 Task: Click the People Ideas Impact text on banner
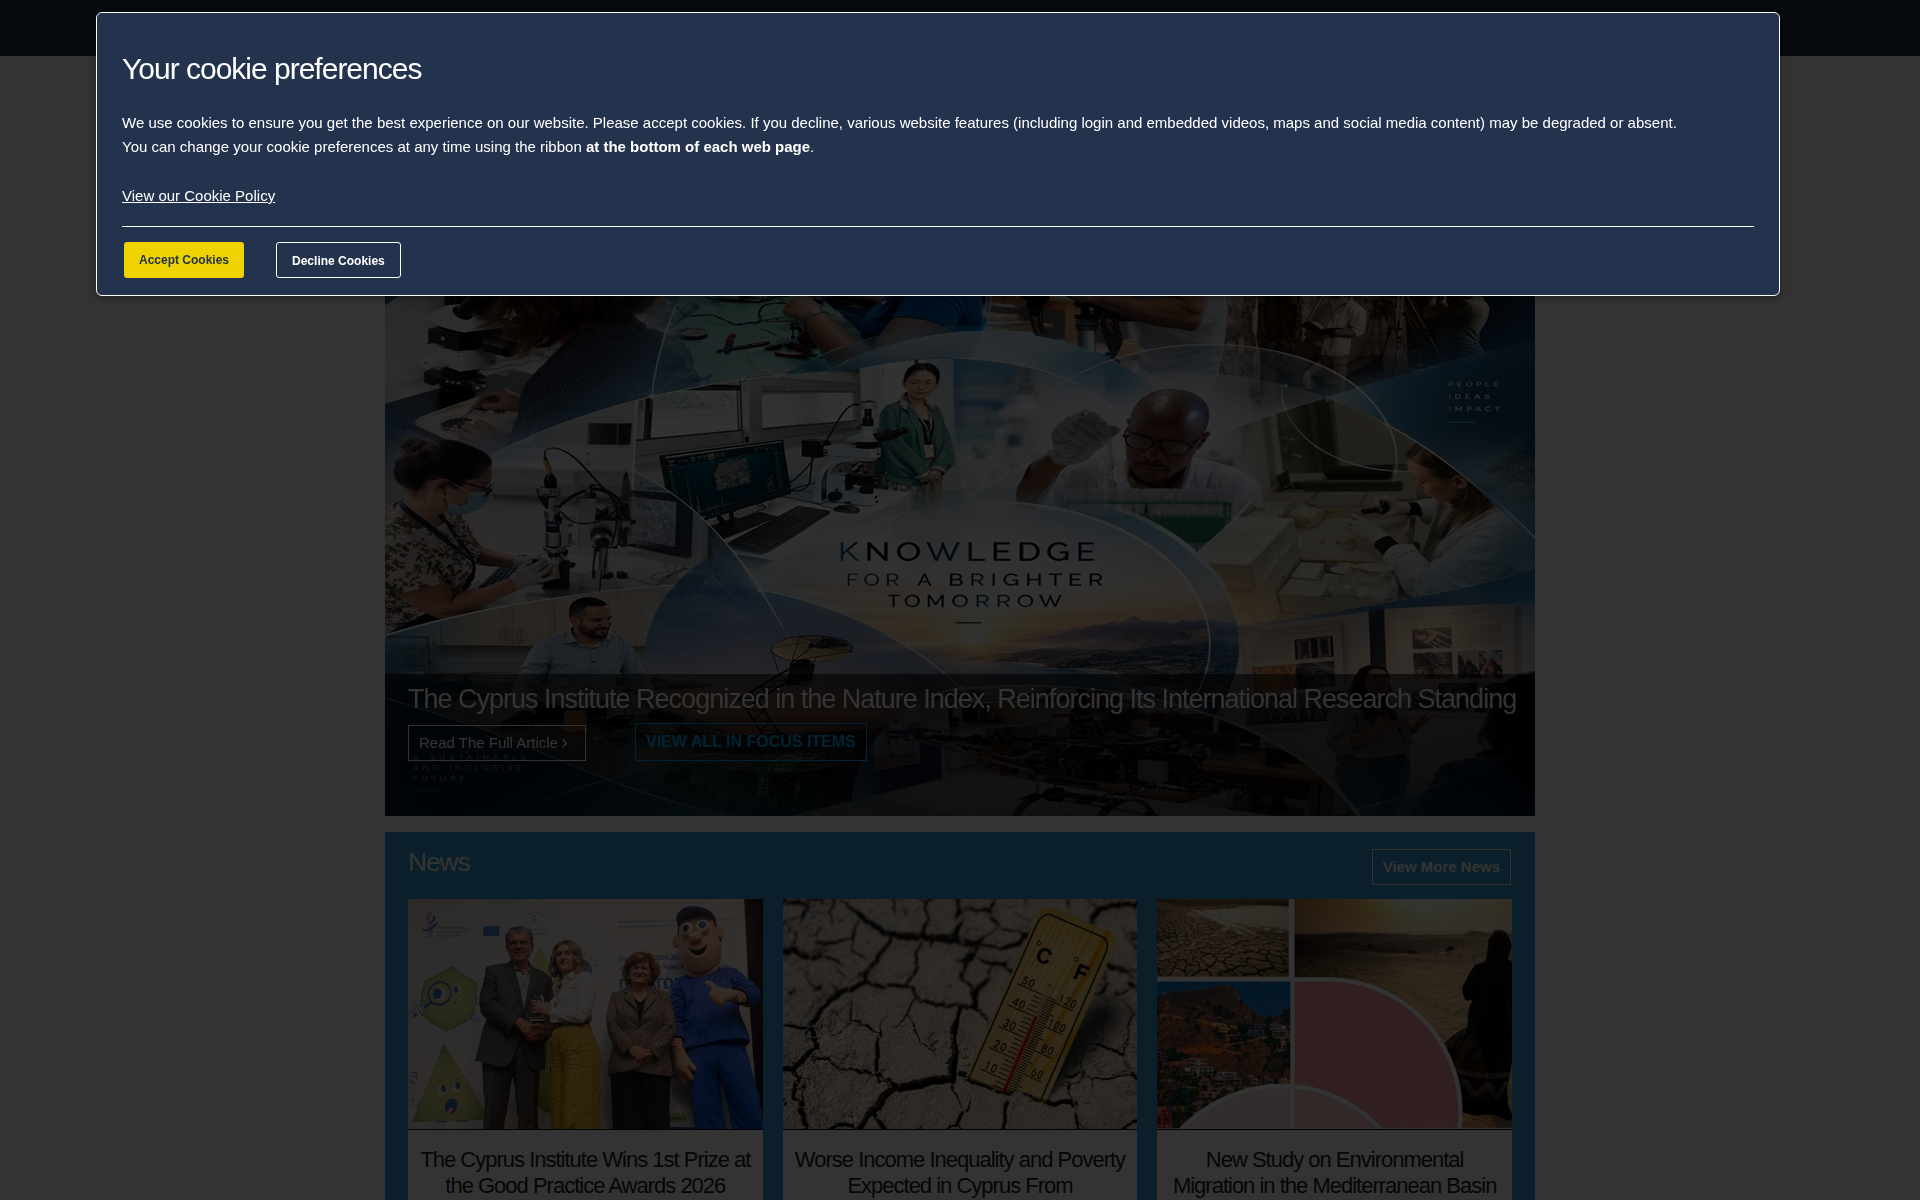point(1475,396)
